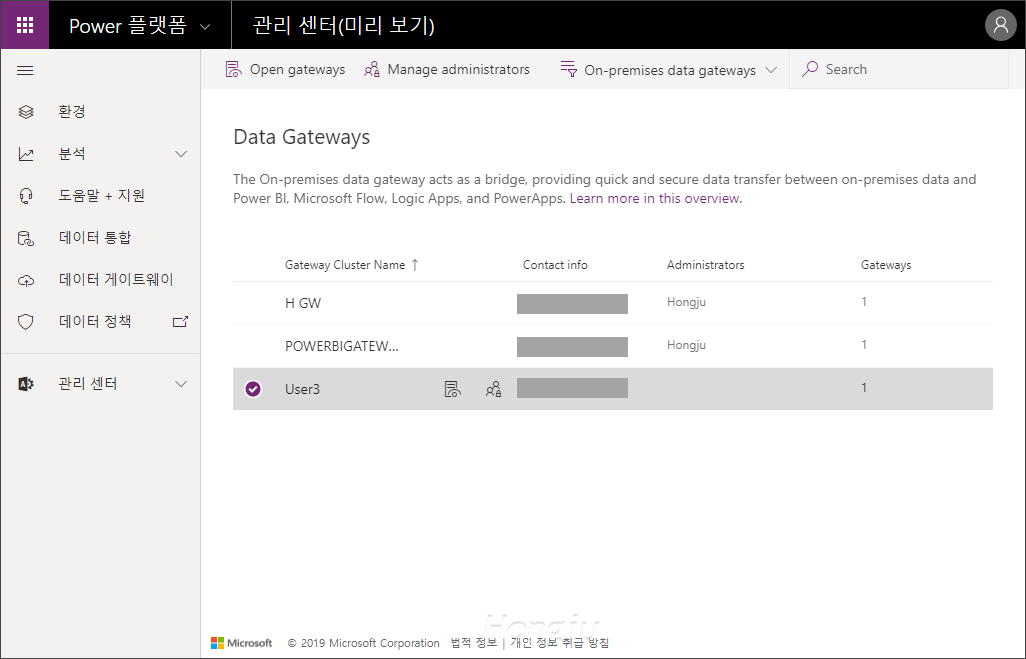Open the 도움말 + 지원 navigation item
Viewport: 1026px width, 659px height.
[x=101, y=196]
